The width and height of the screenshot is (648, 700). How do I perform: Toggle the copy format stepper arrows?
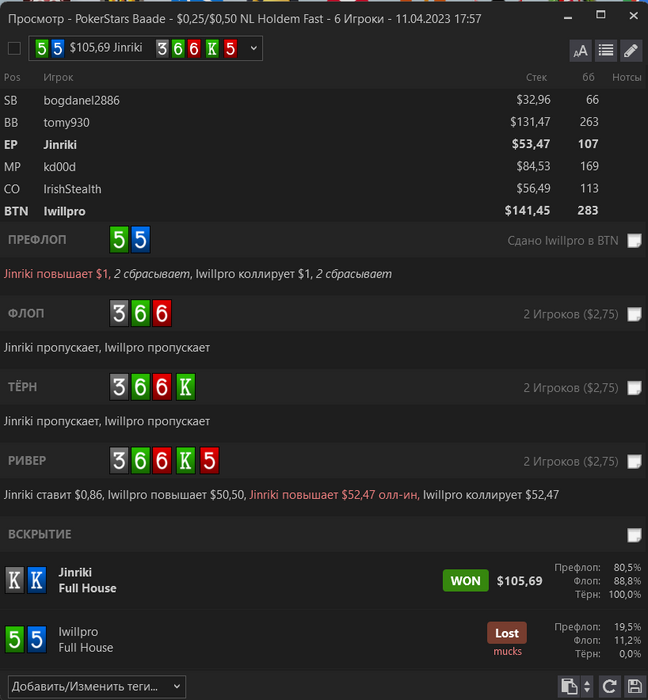[x=587, y=686]
